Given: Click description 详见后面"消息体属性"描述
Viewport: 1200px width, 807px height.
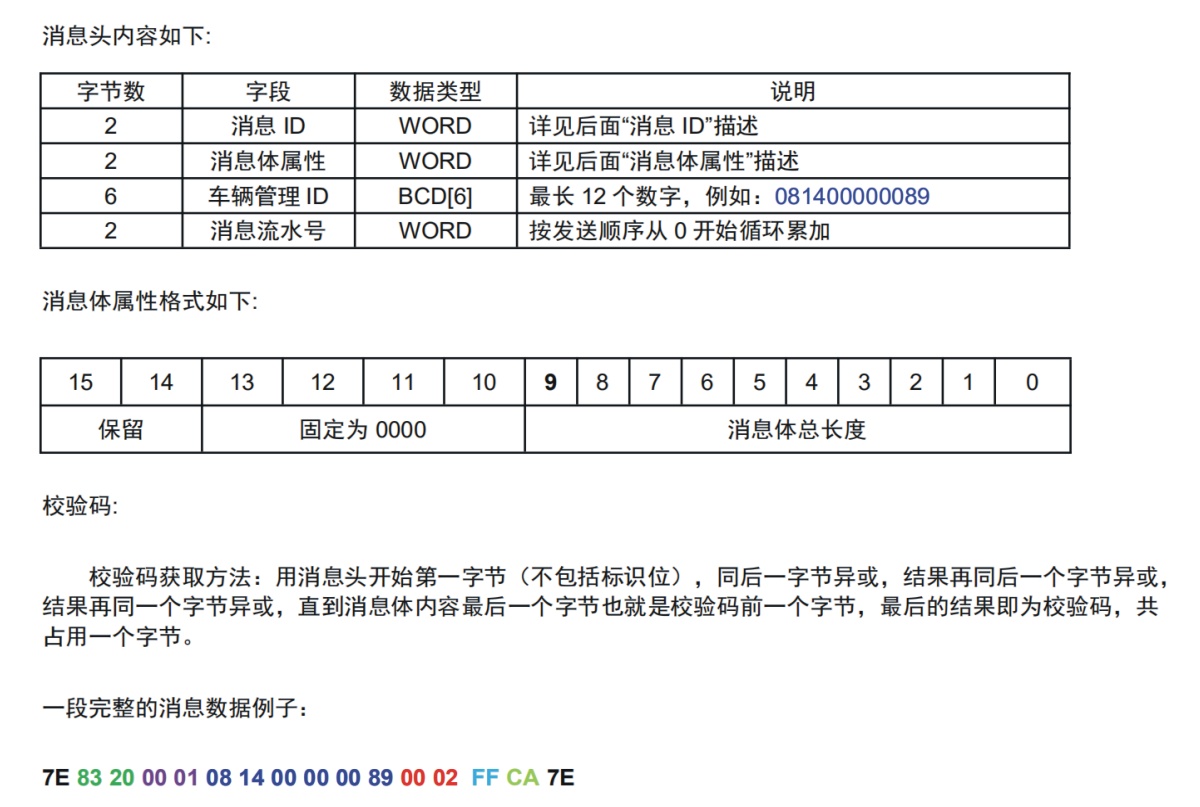Looking at the screenshot, I should [664, 161].
